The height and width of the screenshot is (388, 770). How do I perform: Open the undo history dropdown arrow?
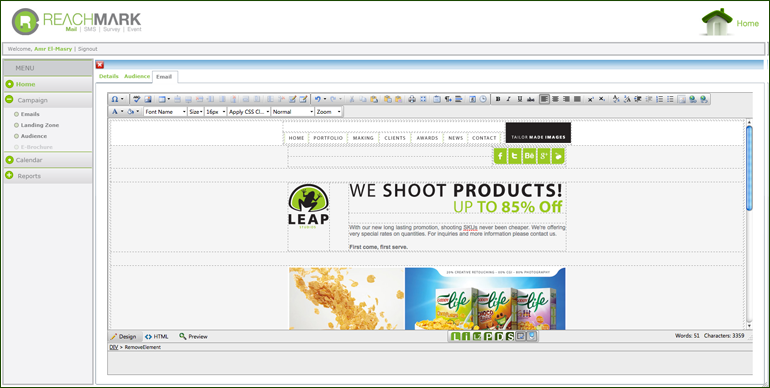pyautogui.click(x=325, y=99)
